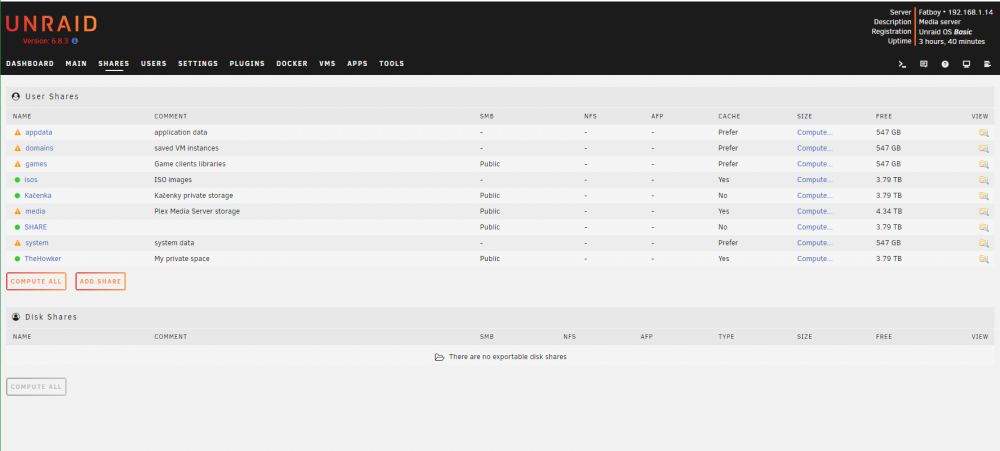Click the warning triangle beside games

point(18,164)
